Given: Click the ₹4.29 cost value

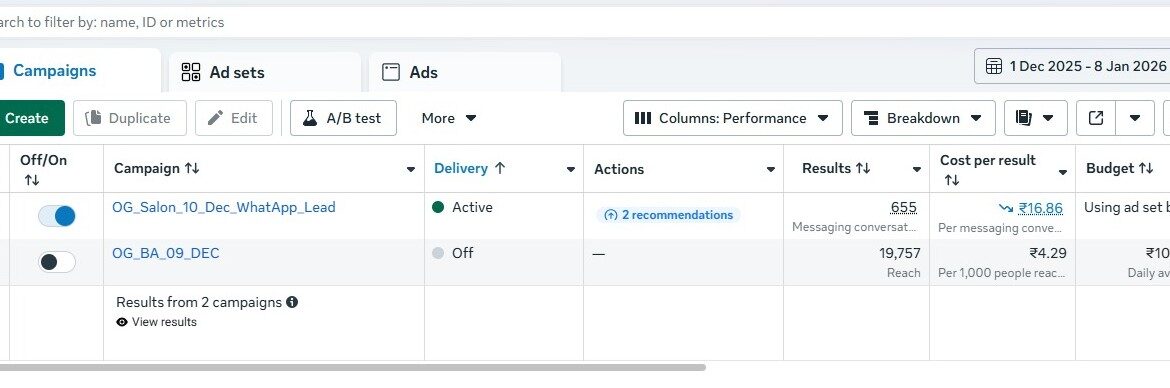Looking at the screenshot, I should 1048,253.
